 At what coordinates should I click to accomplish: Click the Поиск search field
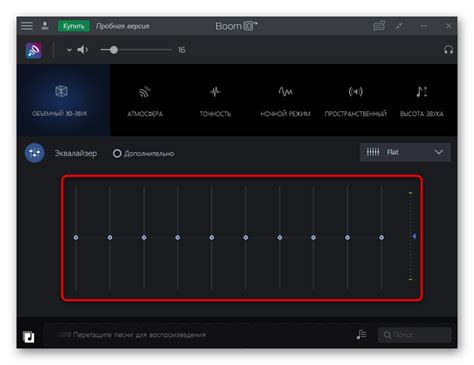(415, 335)
